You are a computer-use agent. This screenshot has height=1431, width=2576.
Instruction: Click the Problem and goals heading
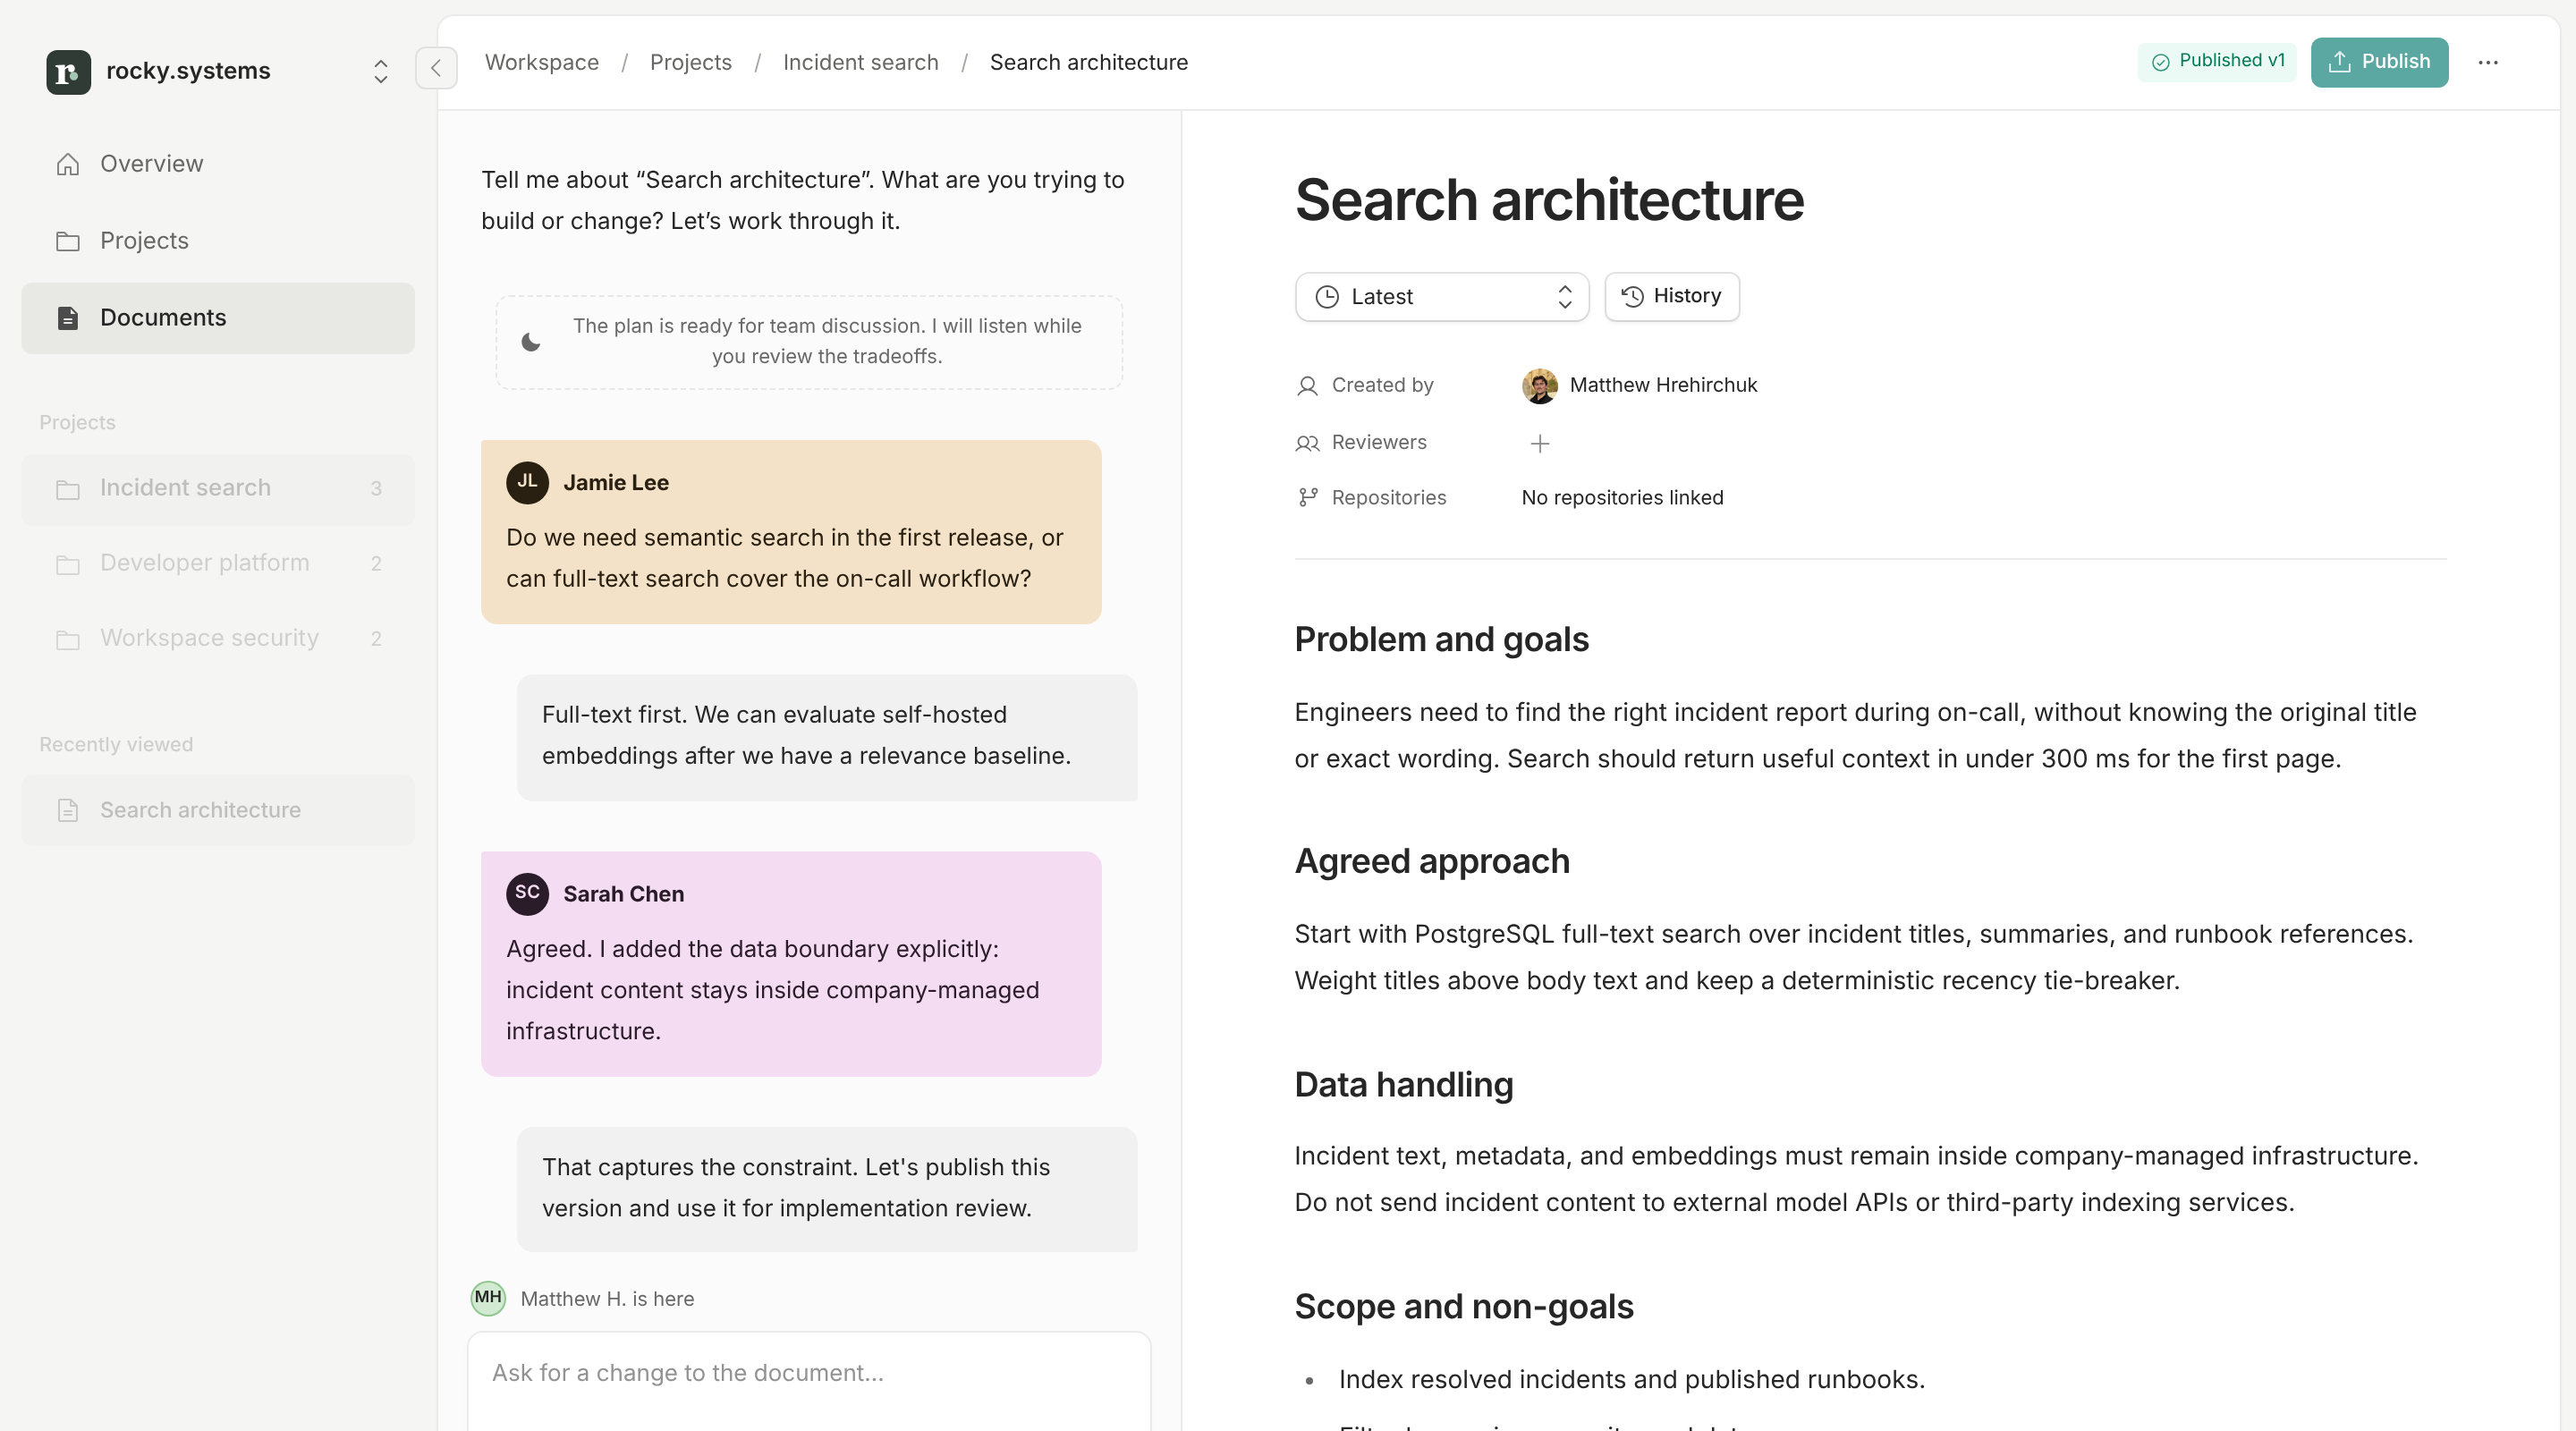pyautogui.click(x=1441, y=640)
